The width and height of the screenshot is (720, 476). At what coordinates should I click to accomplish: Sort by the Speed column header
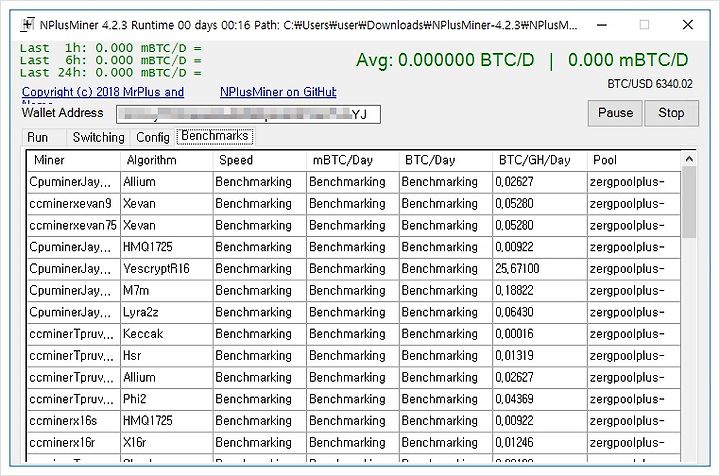(x=259, y=160)
